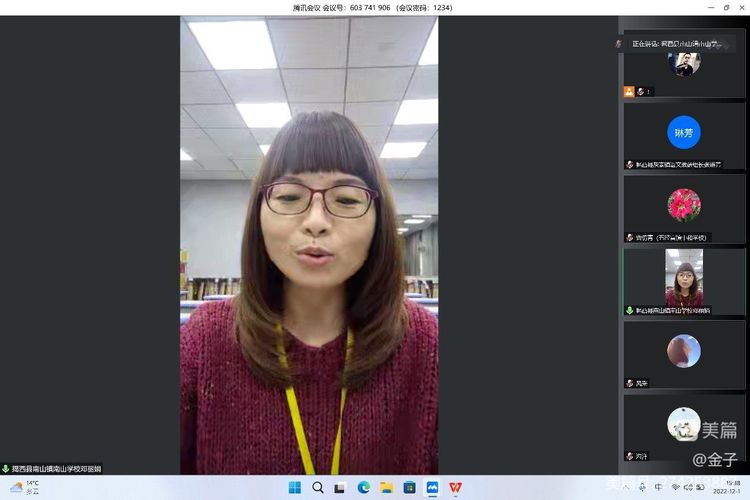
Task: Minimize the Tencent Meeting window
Action: (711, 8)
